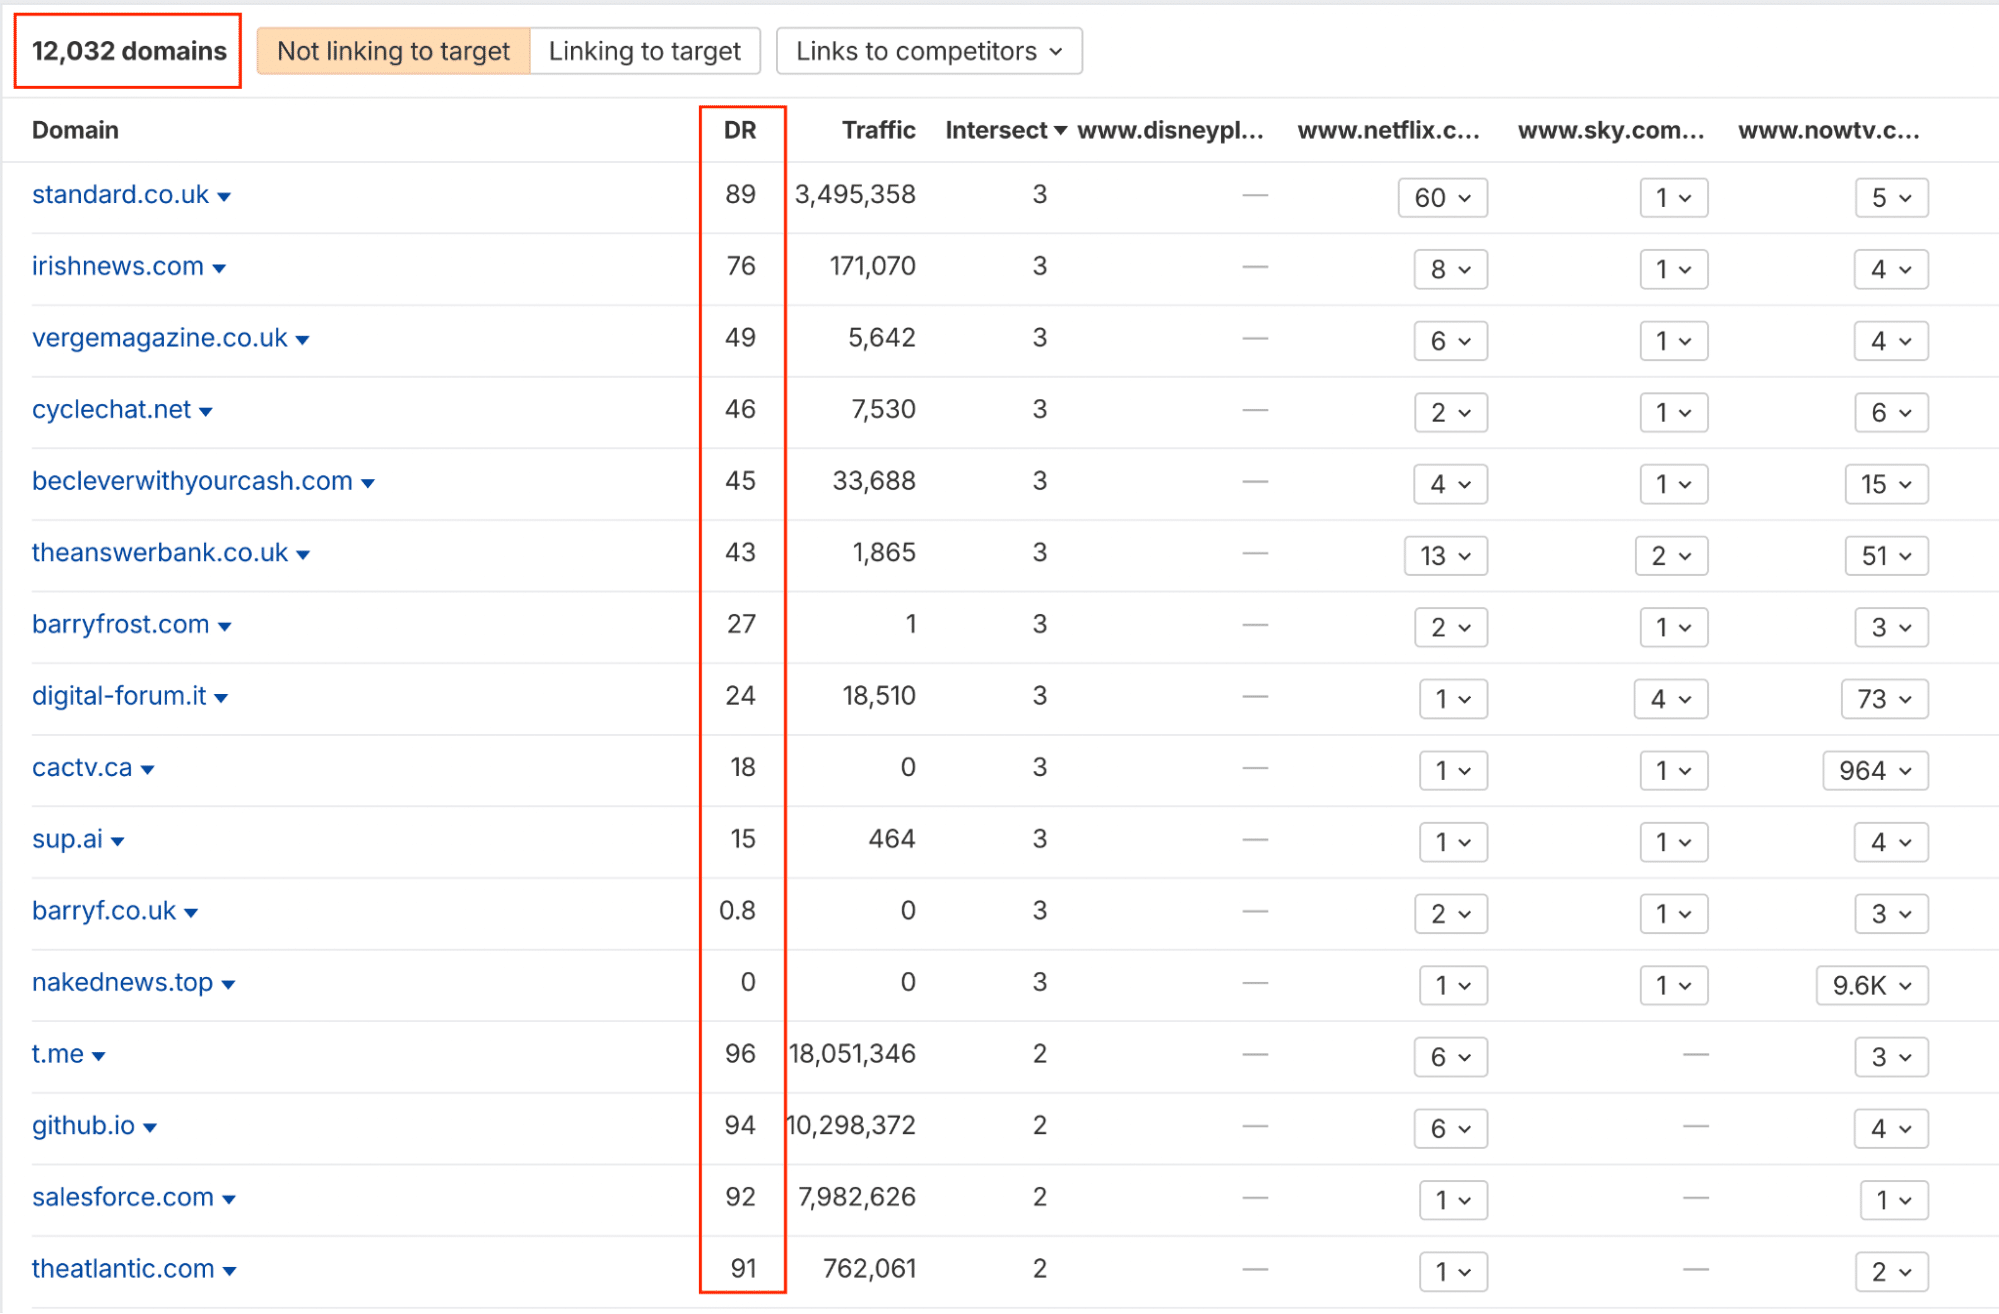This screenshot has height=1314, width=1999.
Task: Select the Not linking to target tab
Action: click(393, 50)
